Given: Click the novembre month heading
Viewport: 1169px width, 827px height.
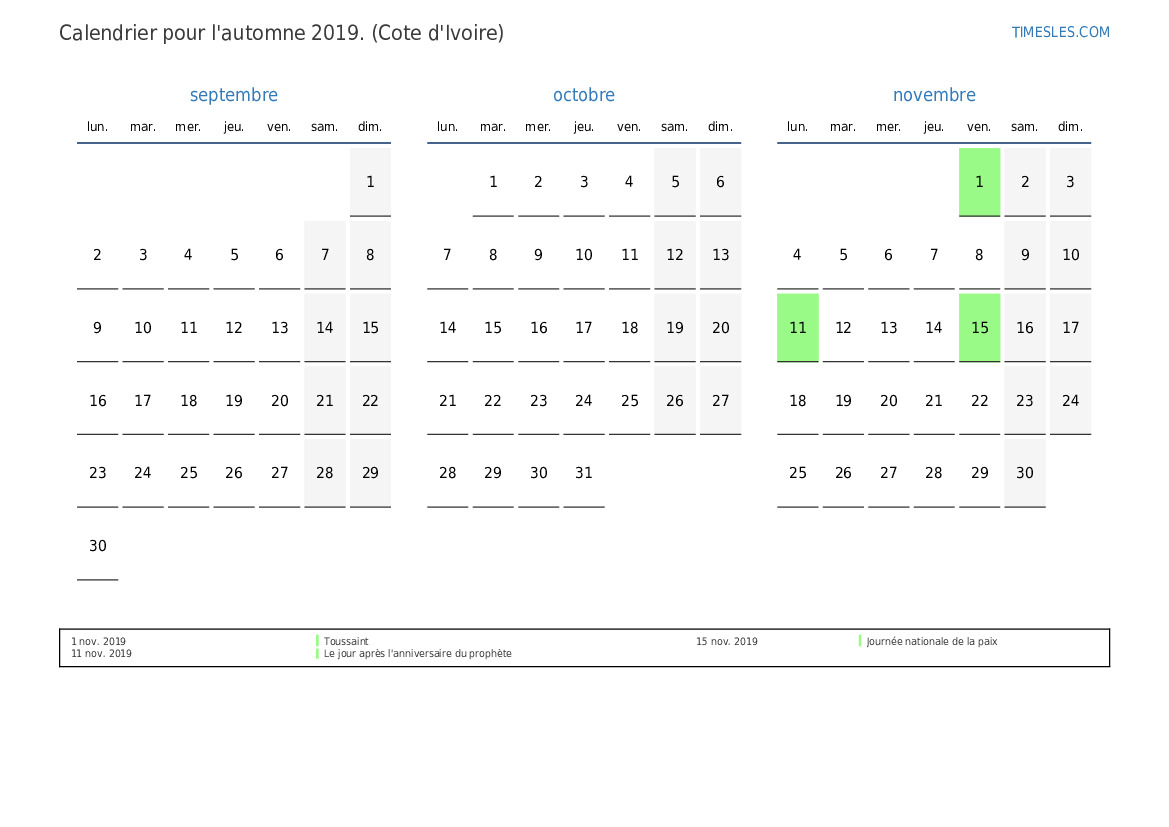Looking at the screenshot, I should click(934, 95).
